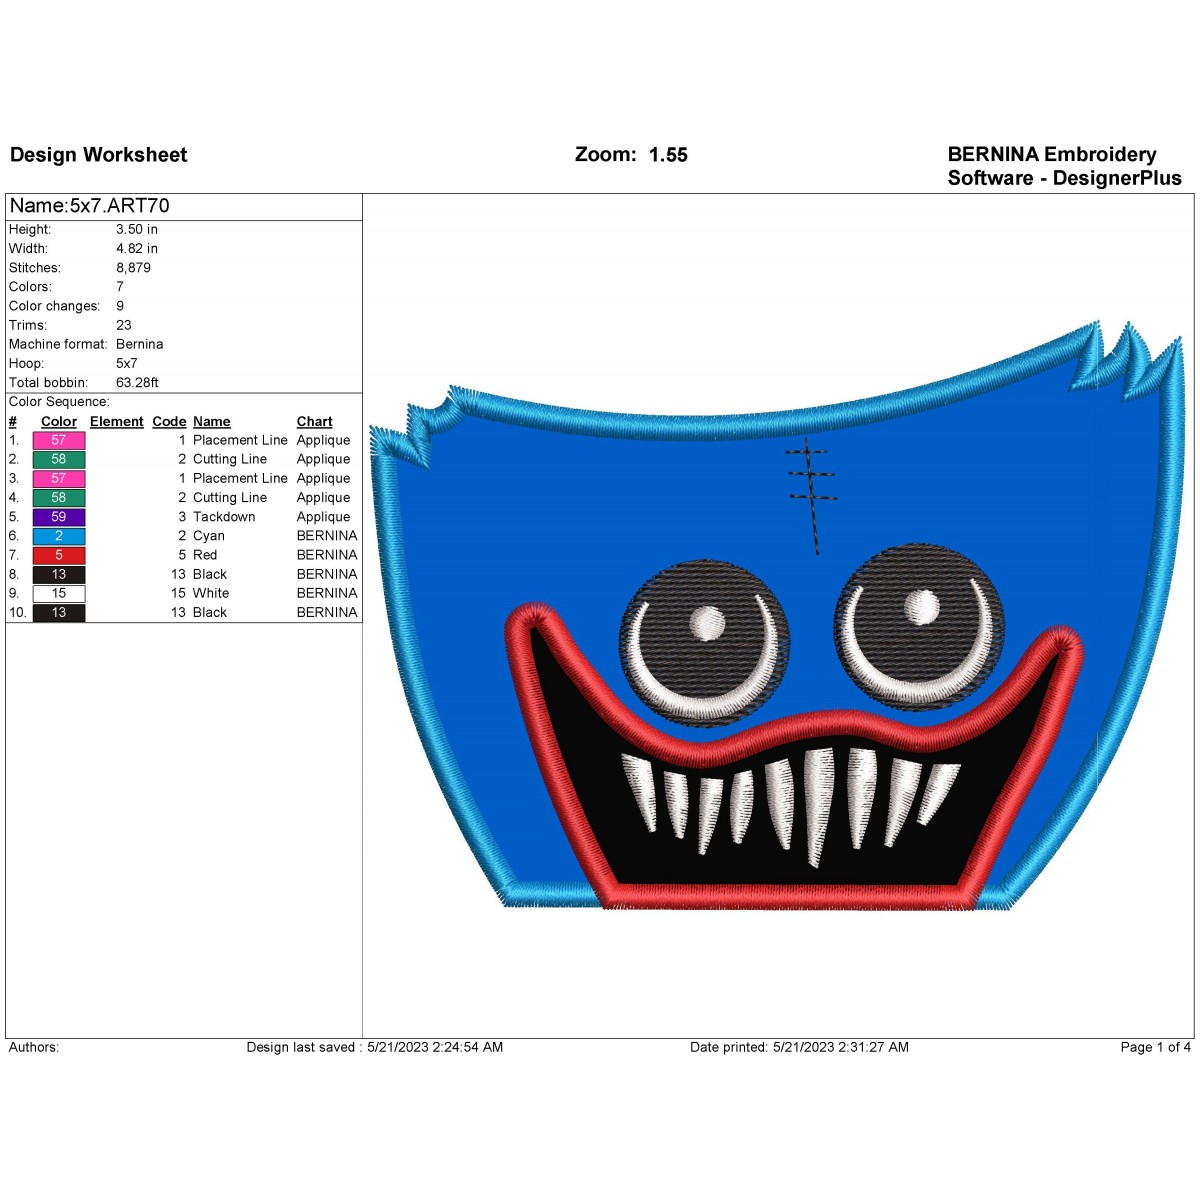Image resolution: width=1200 pixels, height=1200 pixels.
Task: Click 'Applique' chart entry in Tackdown row
Action: pyautogui.click(x=323, y=517)
